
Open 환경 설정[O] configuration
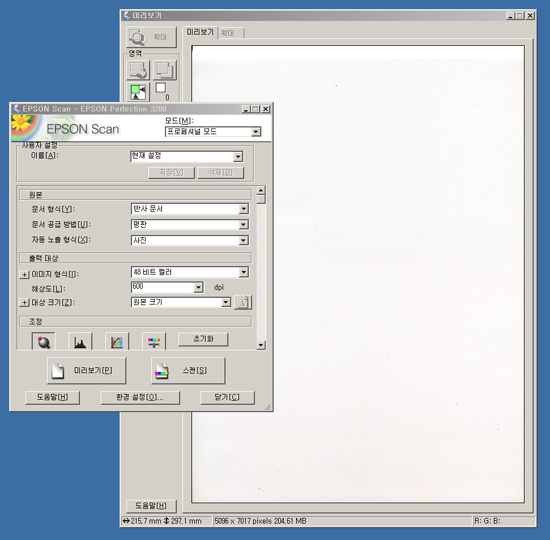pos(140,397)
